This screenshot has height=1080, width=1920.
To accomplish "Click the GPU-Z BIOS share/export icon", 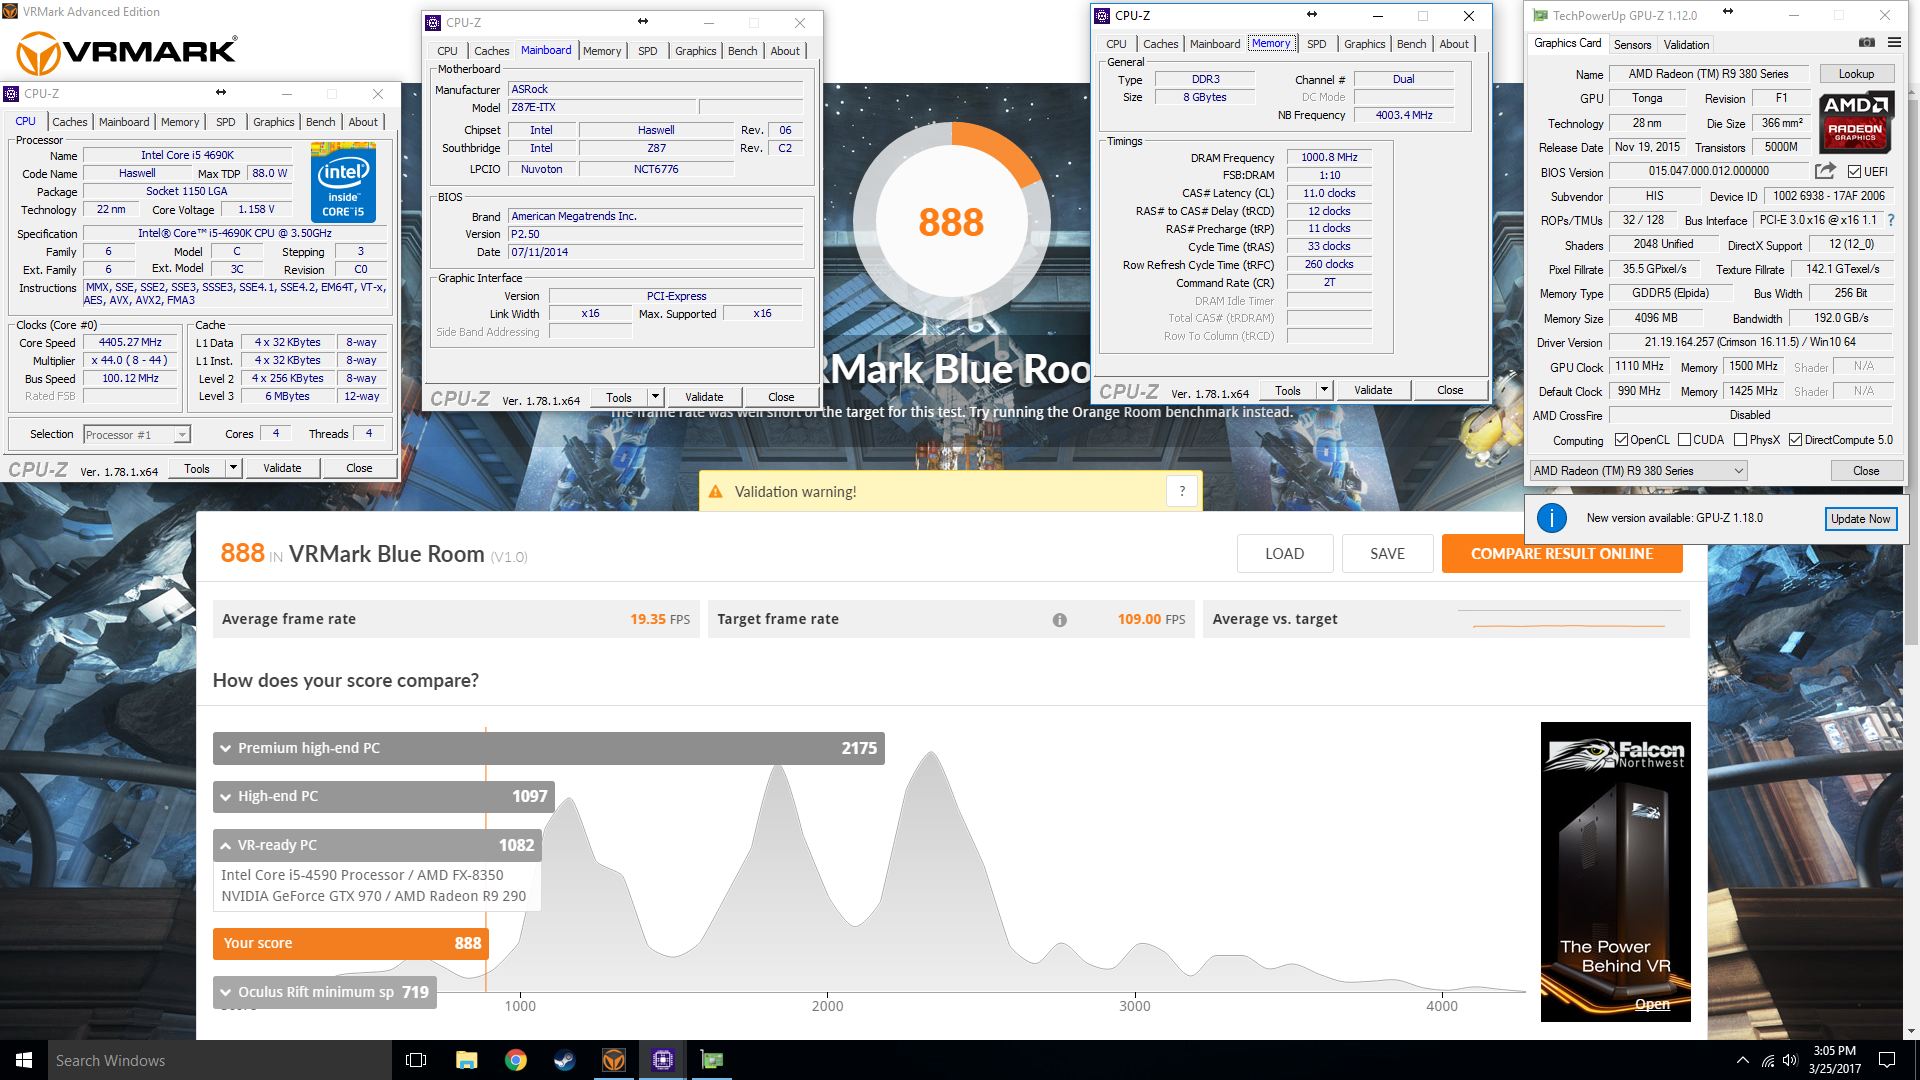I will click(1825, 171).
